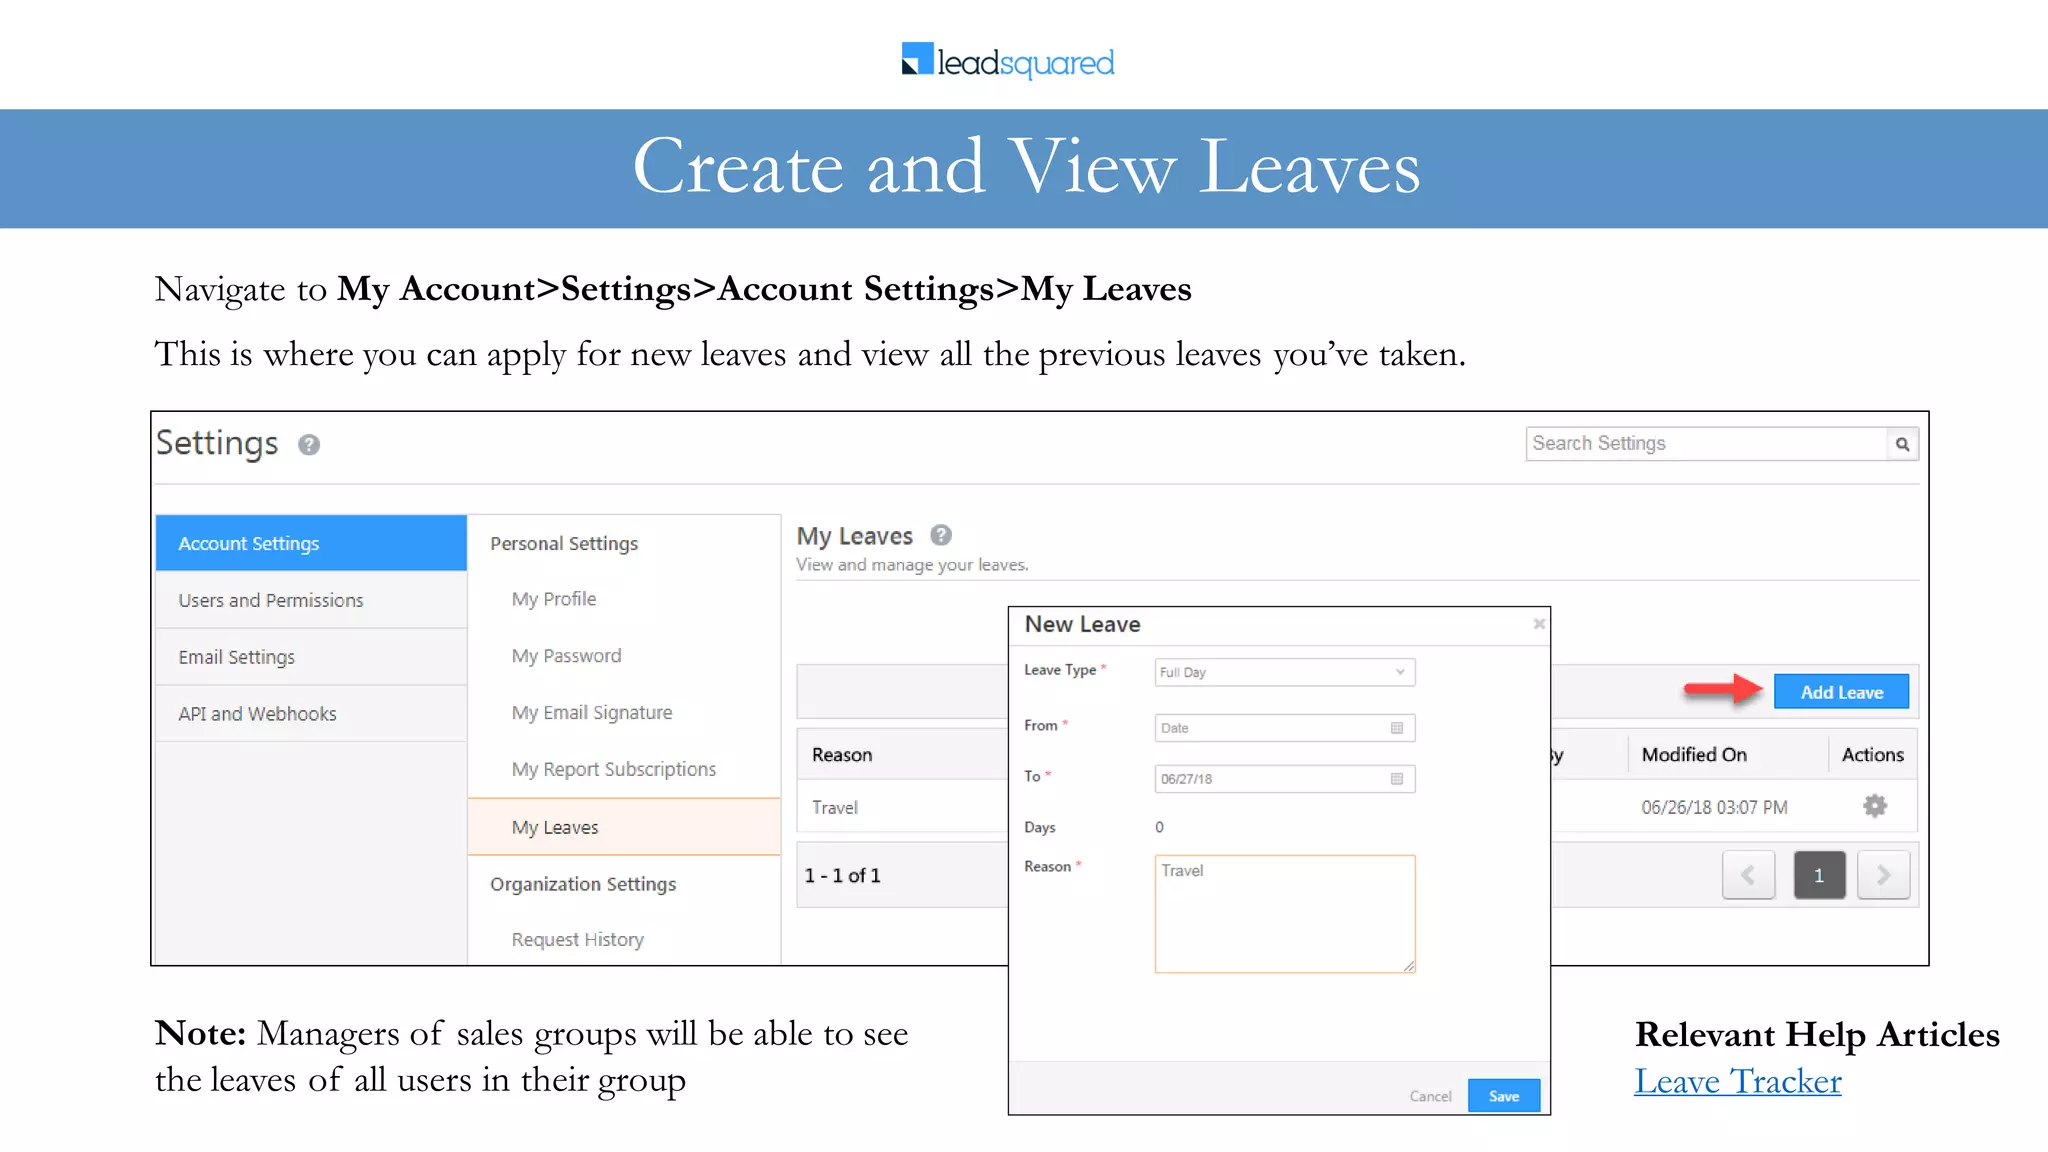Open API and Webhooks section

(x=311, y=714)
